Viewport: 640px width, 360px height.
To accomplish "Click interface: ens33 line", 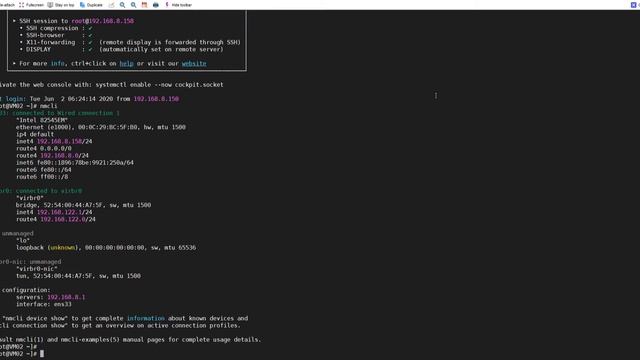I will [x=44, y=304].
